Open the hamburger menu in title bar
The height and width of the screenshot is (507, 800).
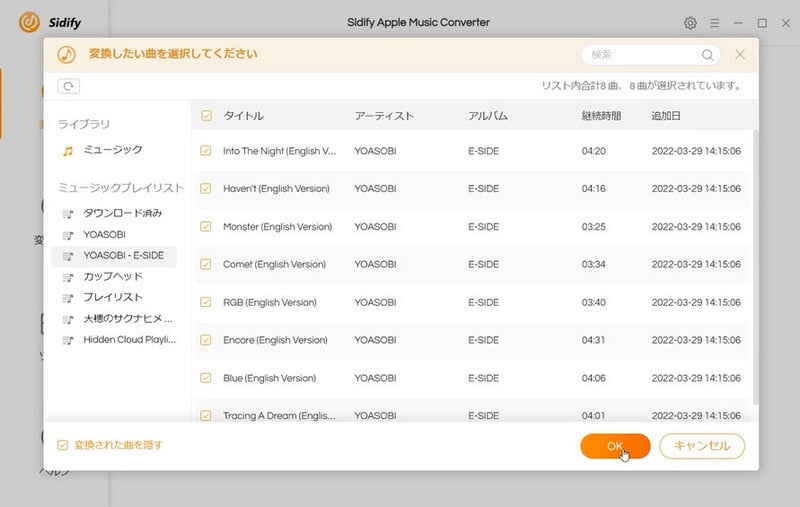714,23
